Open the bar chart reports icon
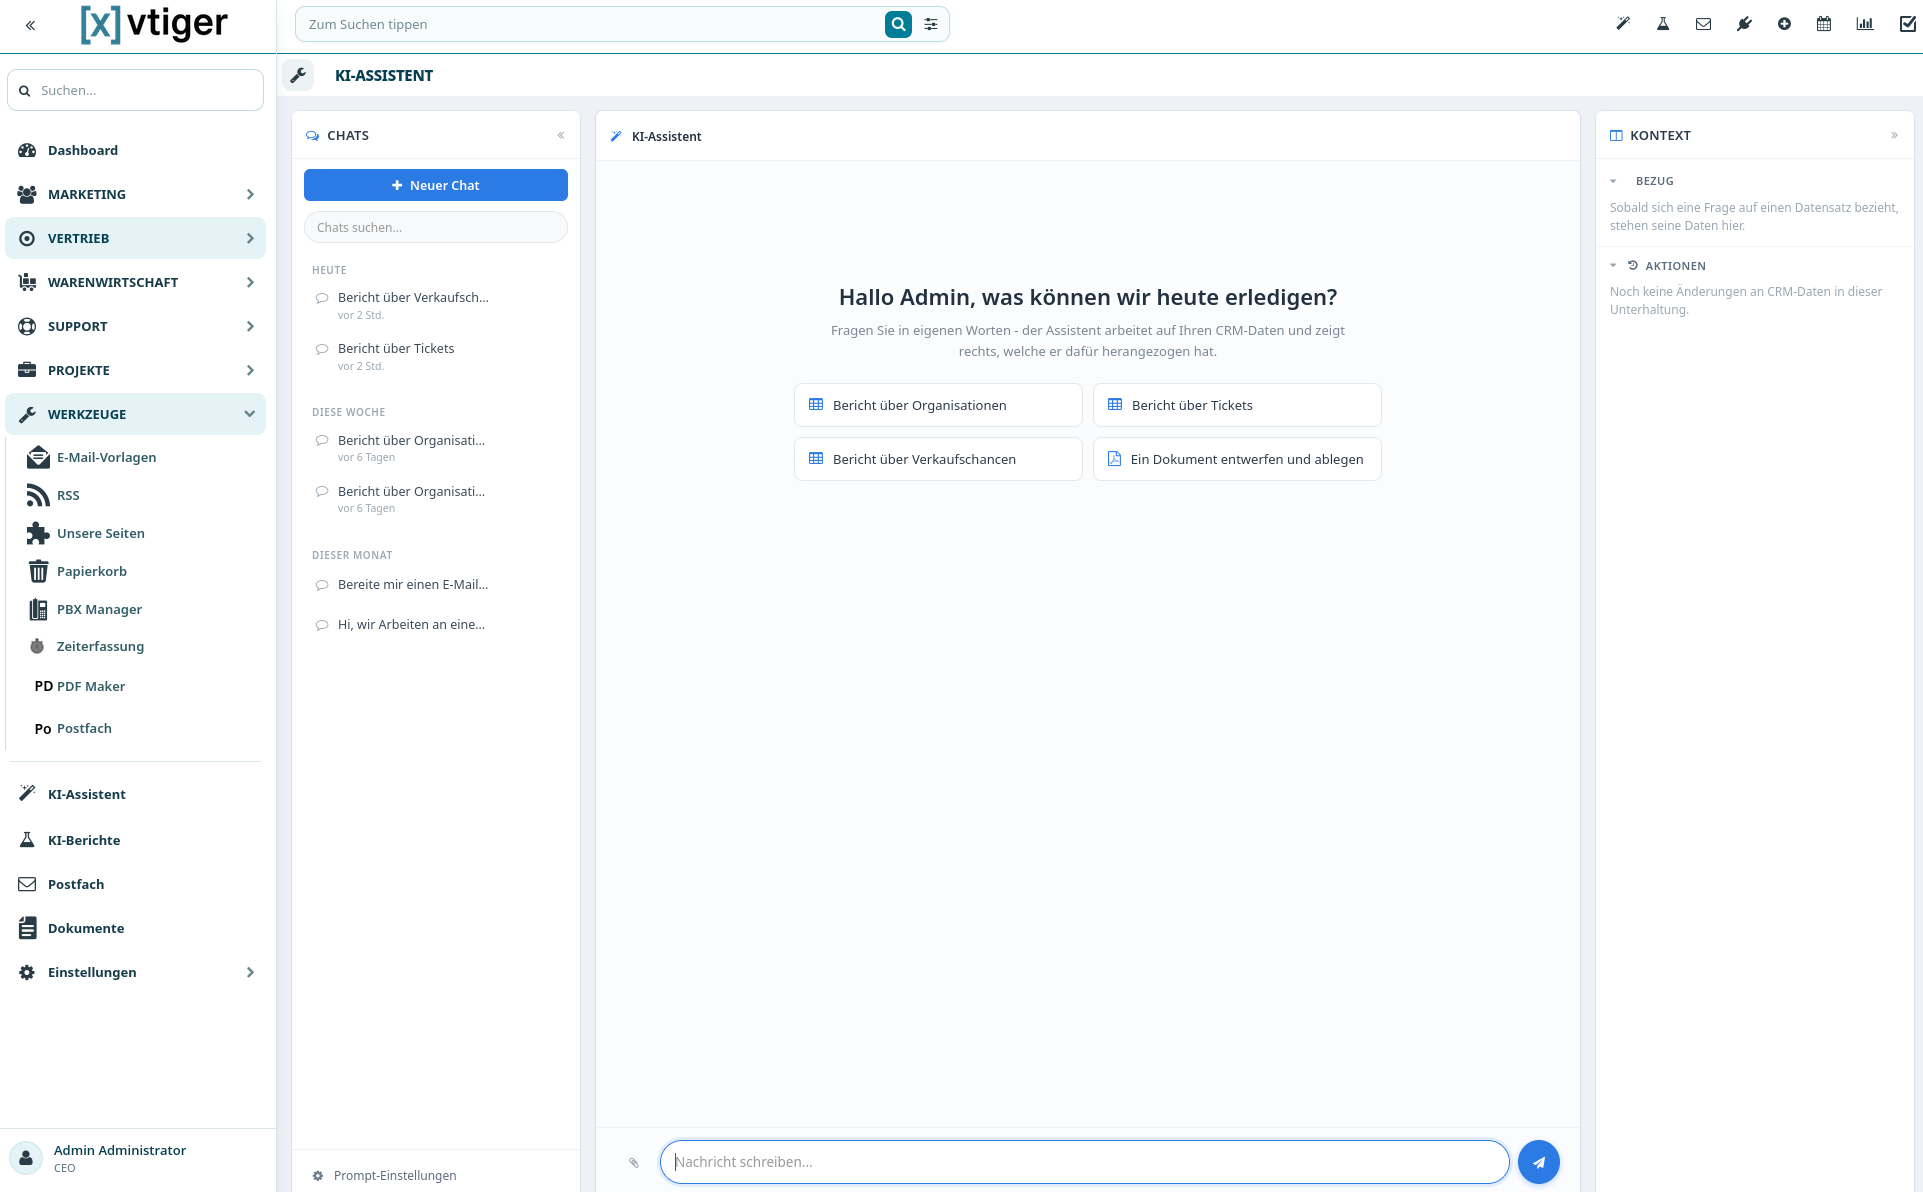The image size is (1923, 1192). coord(1865,24)
